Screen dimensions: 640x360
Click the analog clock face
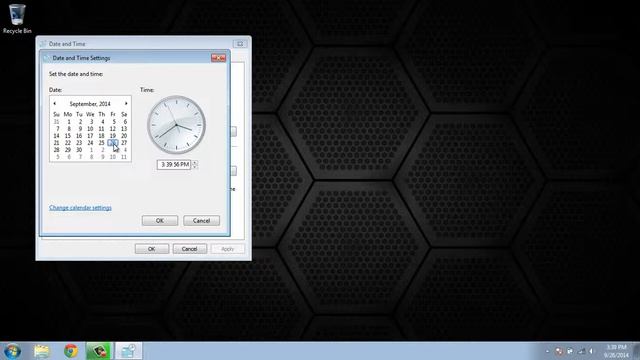(x=176, y=125)
